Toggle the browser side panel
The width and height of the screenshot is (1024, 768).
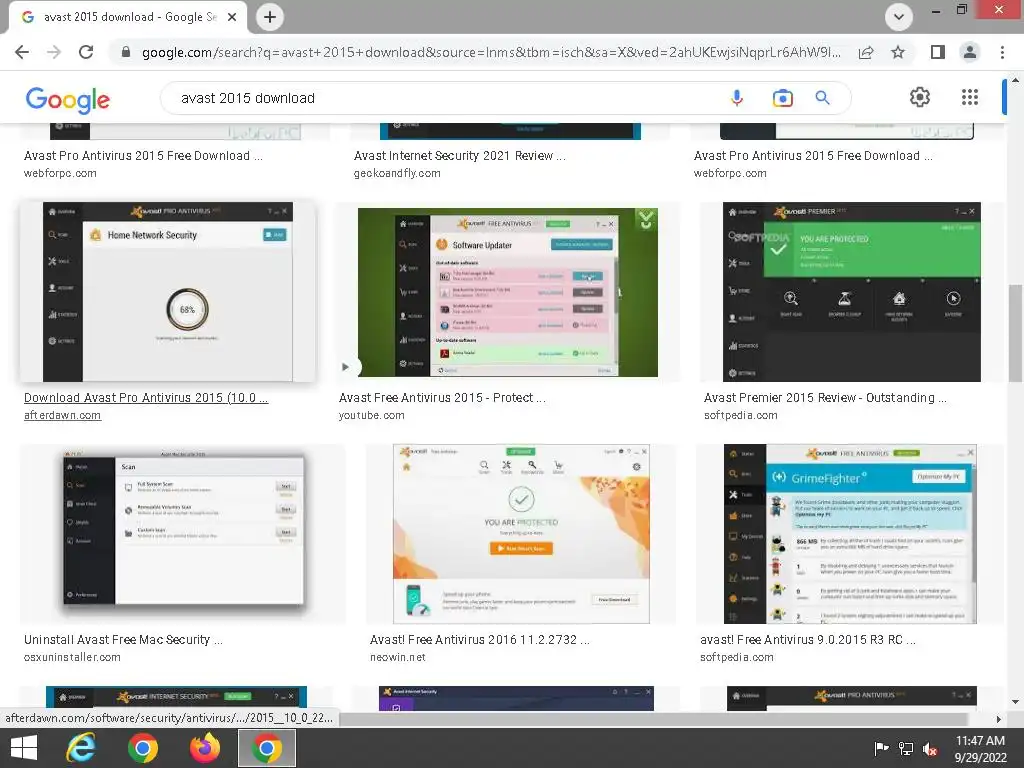coord(938,52)
